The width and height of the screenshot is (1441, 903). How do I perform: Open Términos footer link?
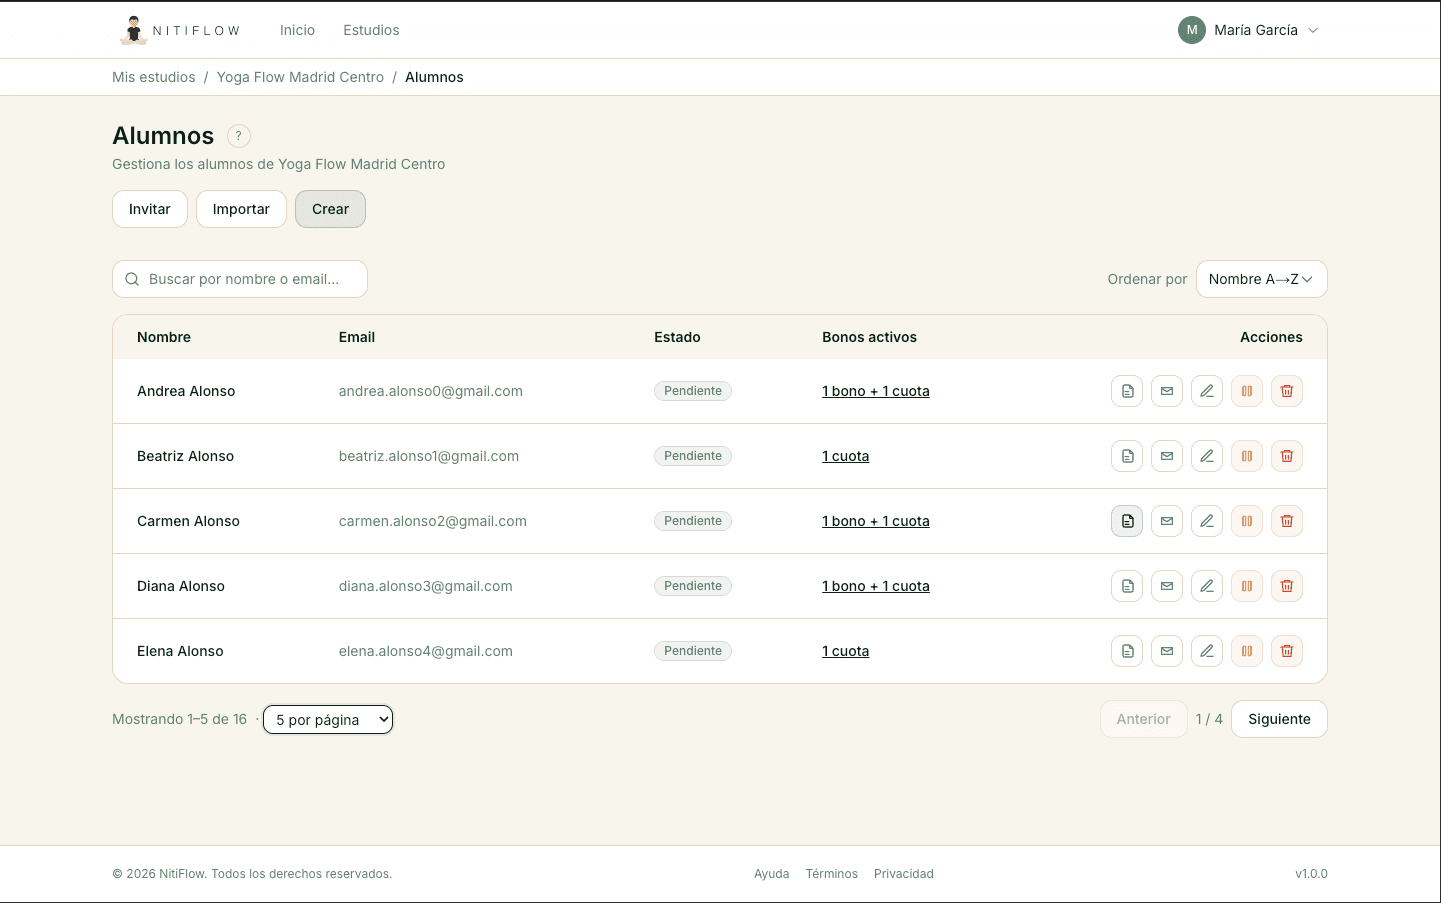(832, 874)
